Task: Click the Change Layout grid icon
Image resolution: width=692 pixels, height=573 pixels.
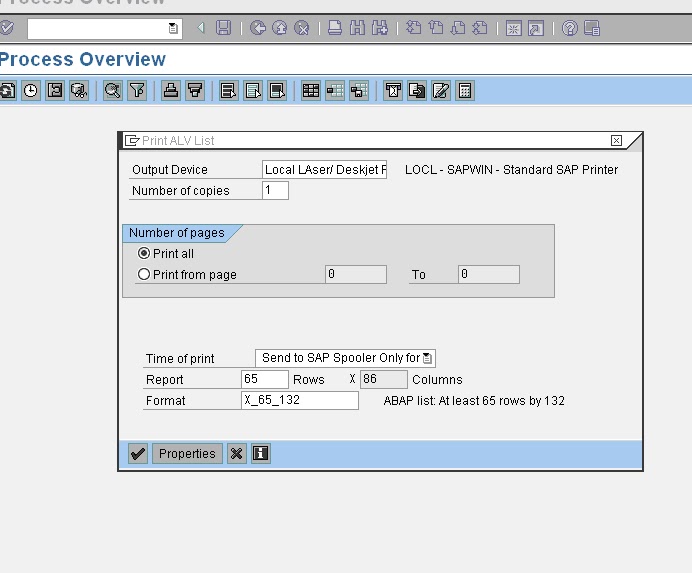Action: [x=311, y=90]
